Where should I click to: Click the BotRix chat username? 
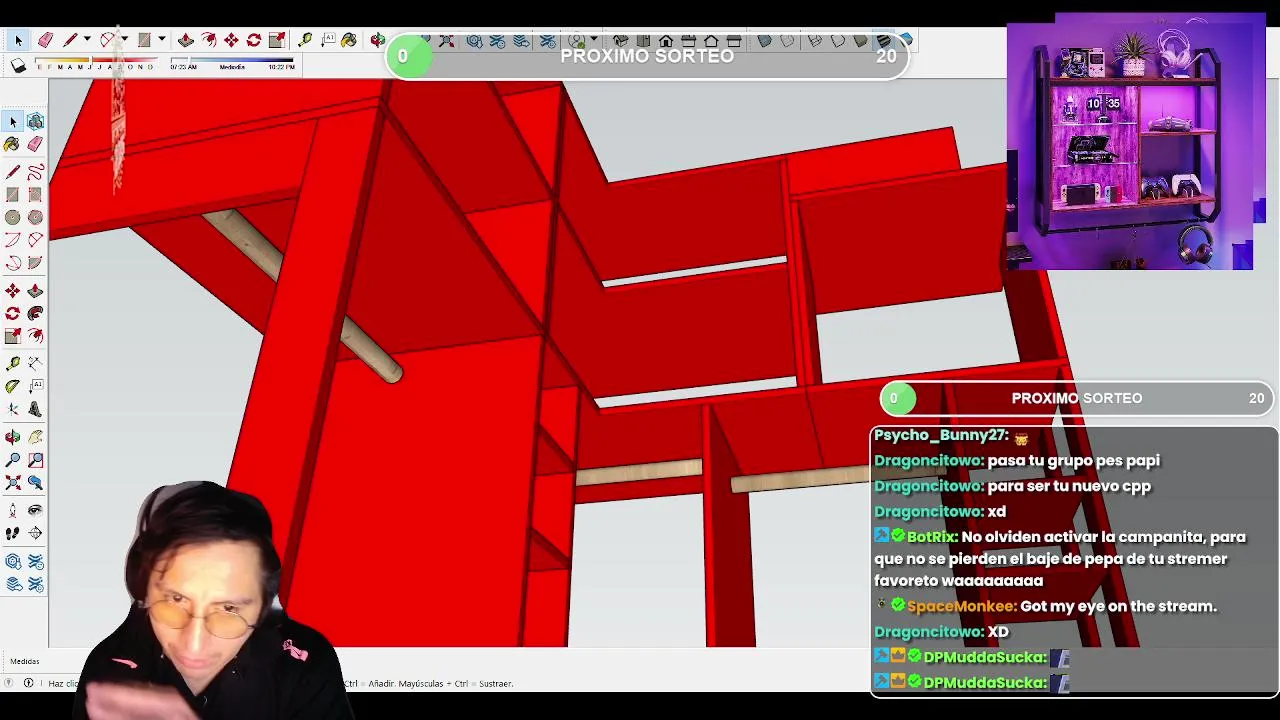(x=932, y=537)
